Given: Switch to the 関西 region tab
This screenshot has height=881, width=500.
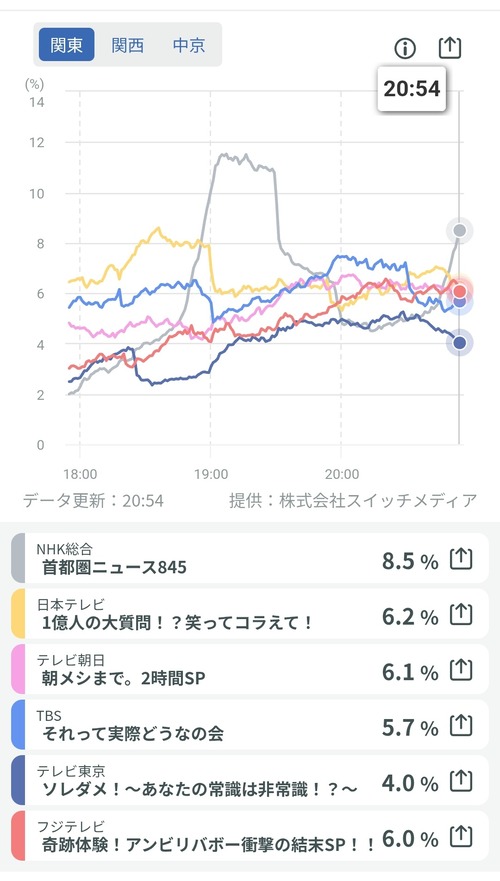Looking at the screenshot, I should coord(128,45).
